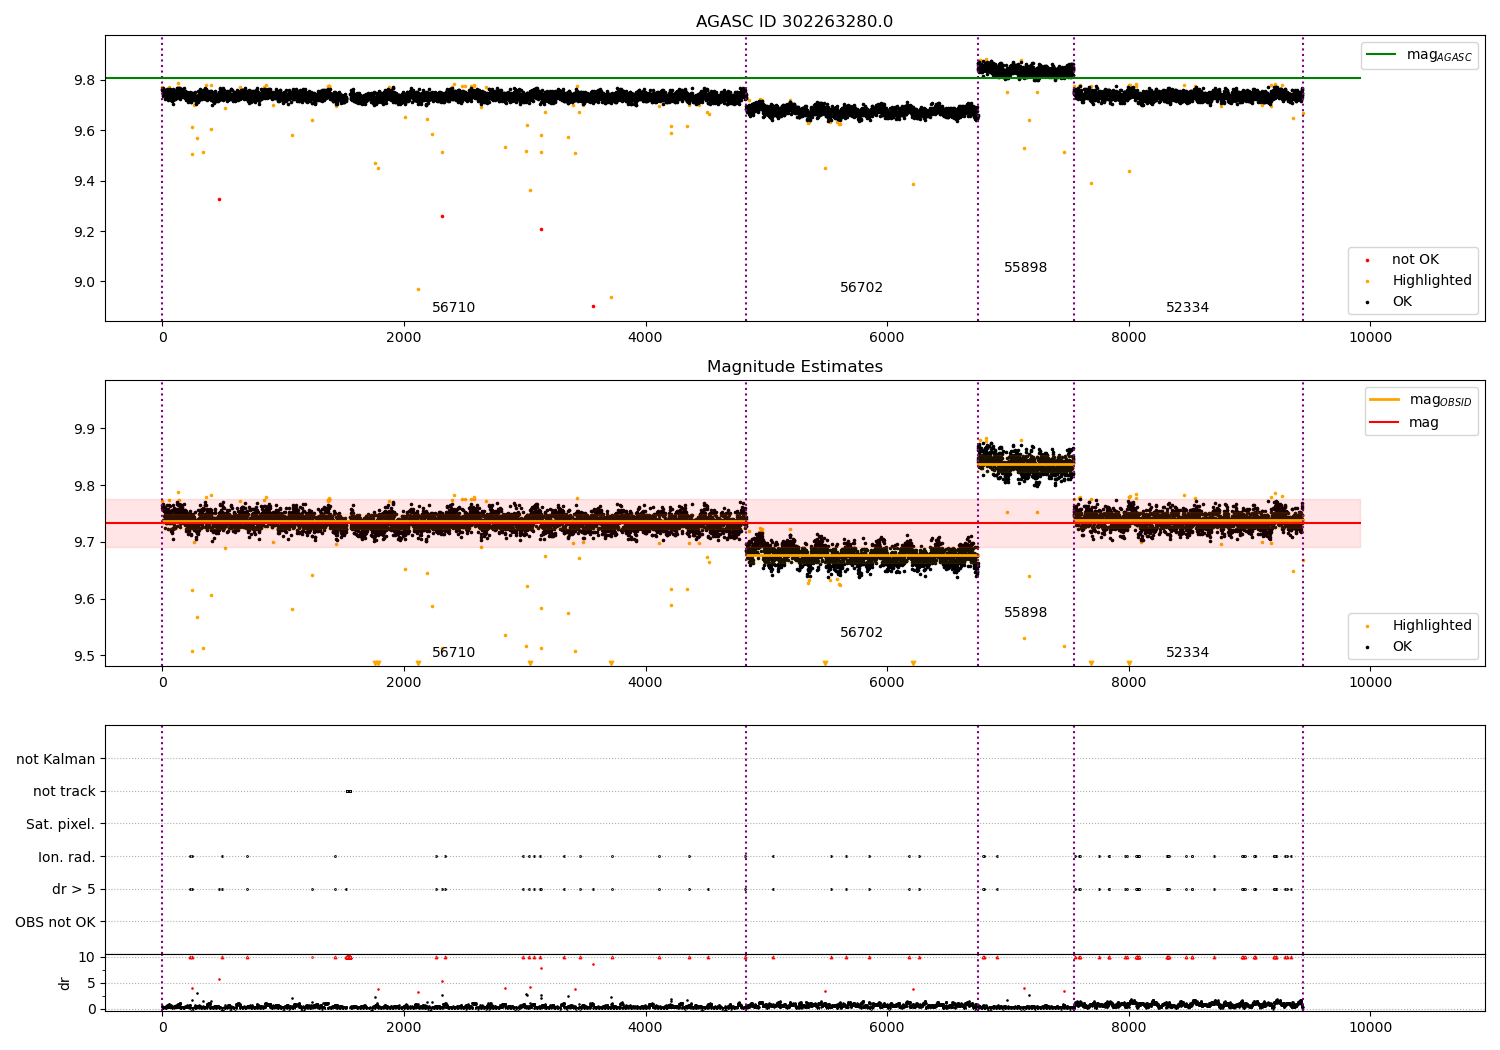Click the 2000 x-tick under the top plot
This screenshot has height=1050, width=1500.
pyautogui.click(x=404, y=338)
